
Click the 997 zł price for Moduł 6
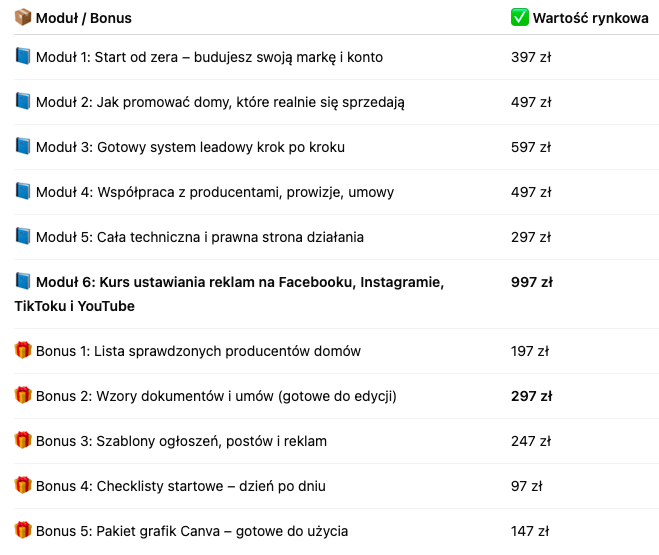(531, 282)
